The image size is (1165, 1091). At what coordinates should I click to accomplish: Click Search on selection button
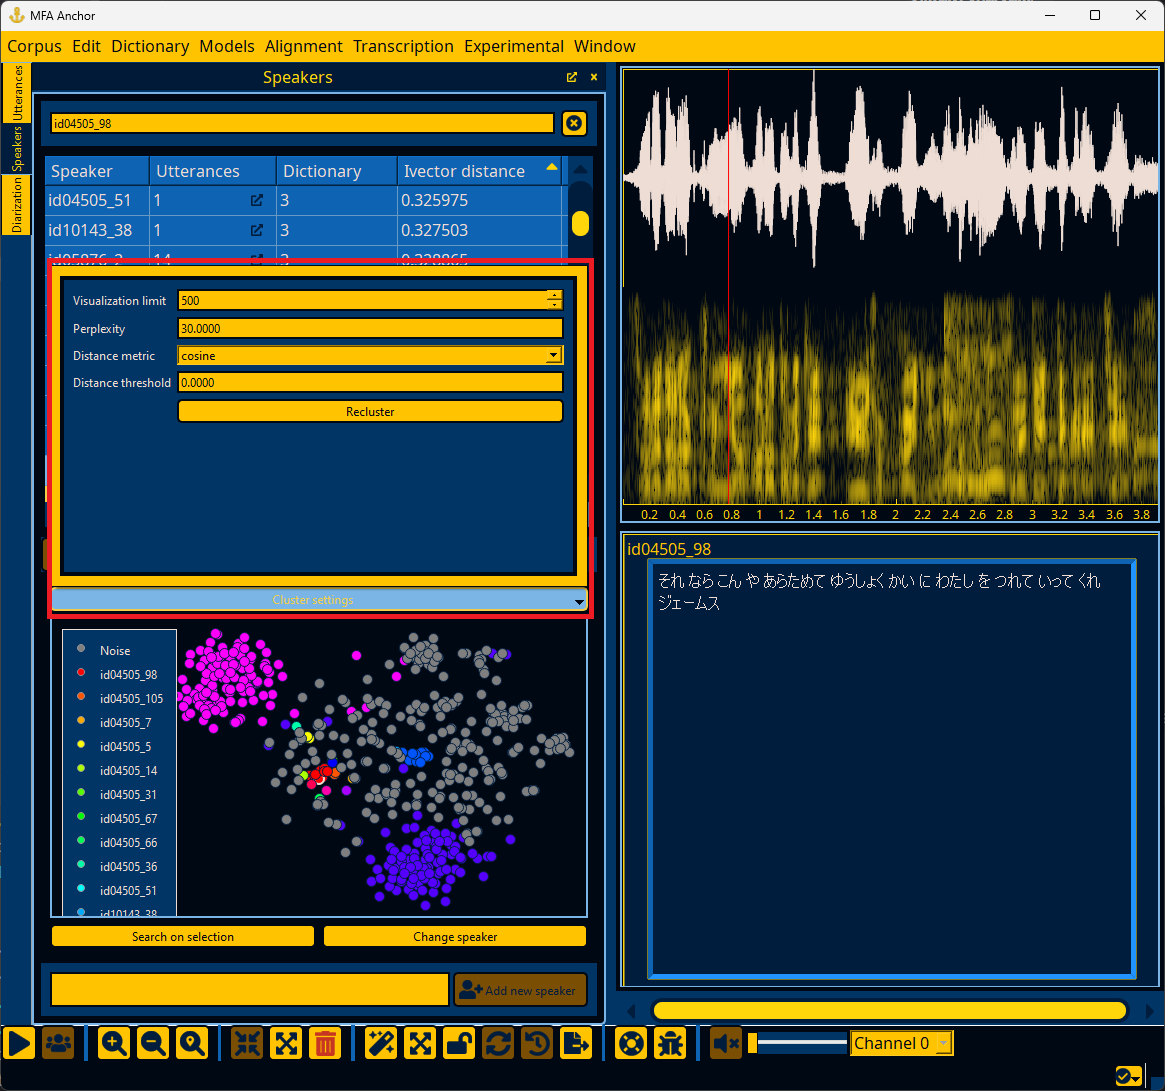point(183,936)
